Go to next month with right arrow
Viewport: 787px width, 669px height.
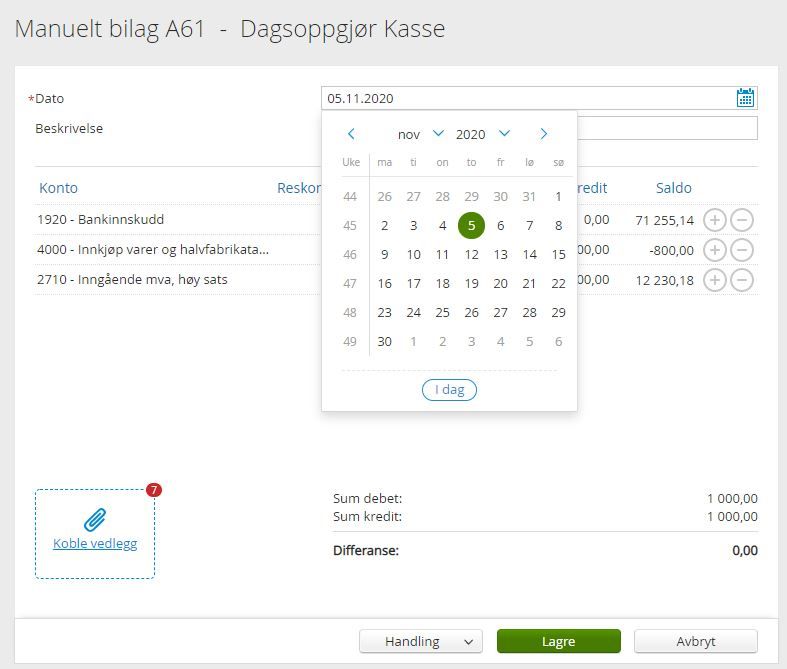[544, 134]
